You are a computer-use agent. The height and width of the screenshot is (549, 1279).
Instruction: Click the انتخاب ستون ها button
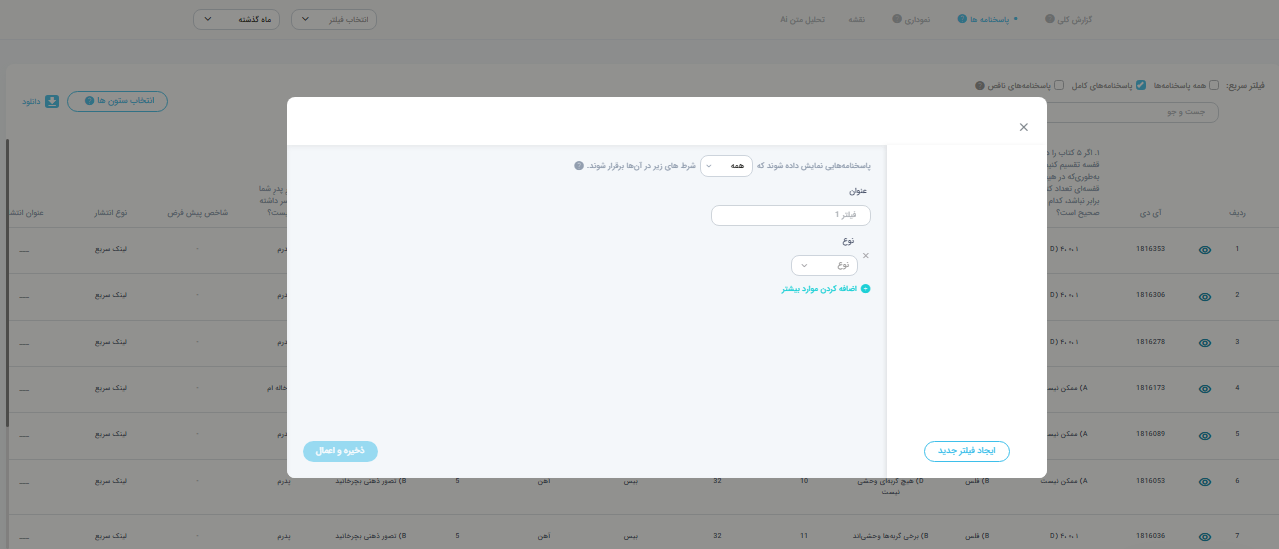117,101
